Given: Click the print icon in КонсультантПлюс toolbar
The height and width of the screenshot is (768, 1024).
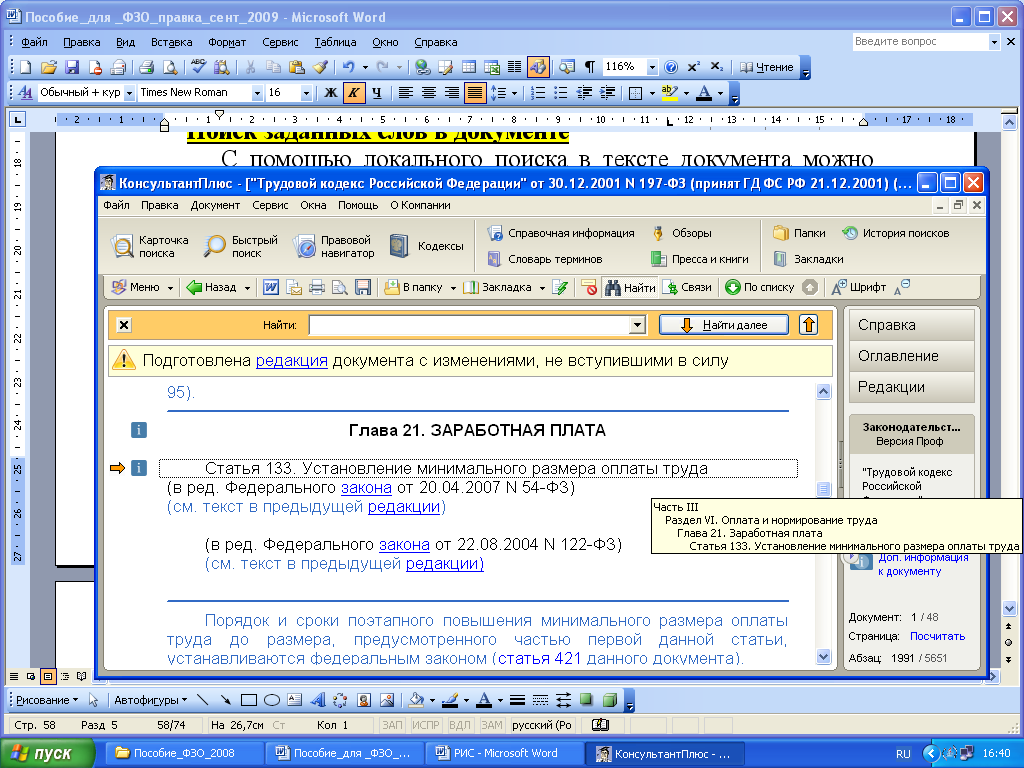Looking at the screenshot, I should pyautogui.click(x=316, y=287).
